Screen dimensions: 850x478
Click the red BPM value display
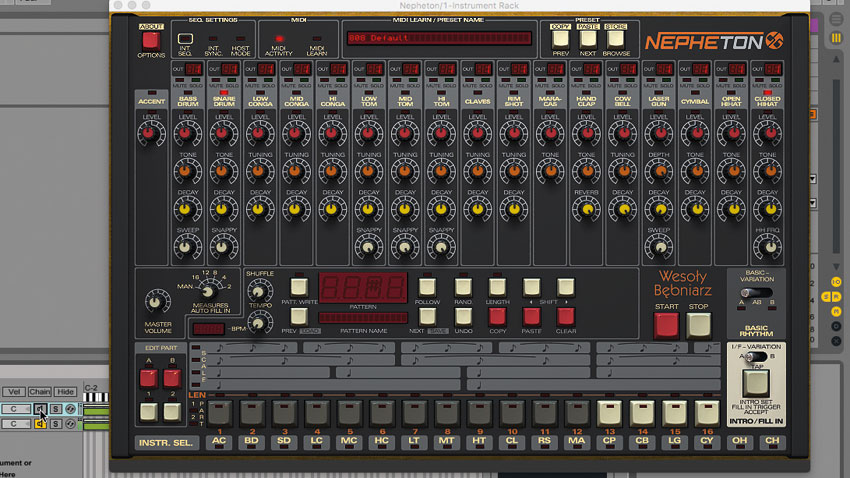pos(209,329)
